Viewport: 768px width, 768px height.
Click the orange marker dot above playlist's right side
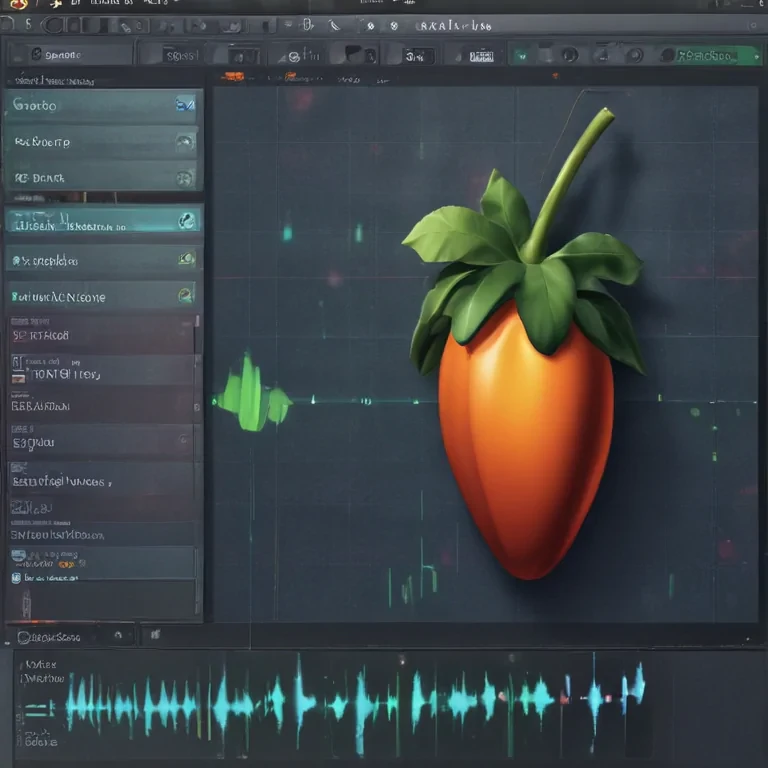(555, 75)
